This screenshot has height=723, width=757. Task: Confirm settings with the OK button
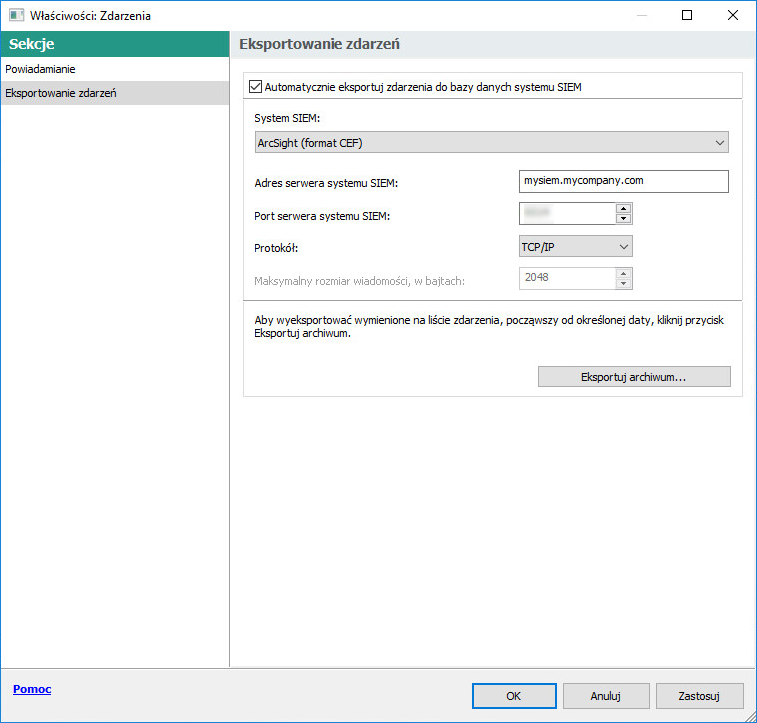point(513,696)
